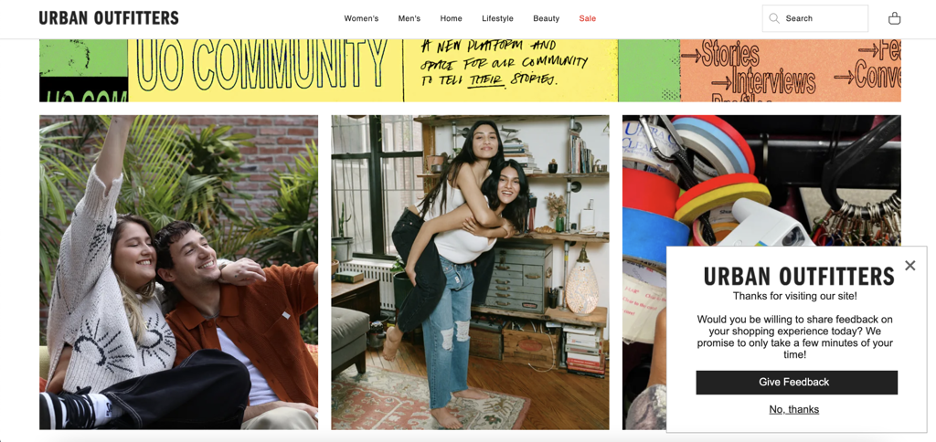936x442 pixels.
Task: Click the Give Feedback button
Action: point(796,382)
